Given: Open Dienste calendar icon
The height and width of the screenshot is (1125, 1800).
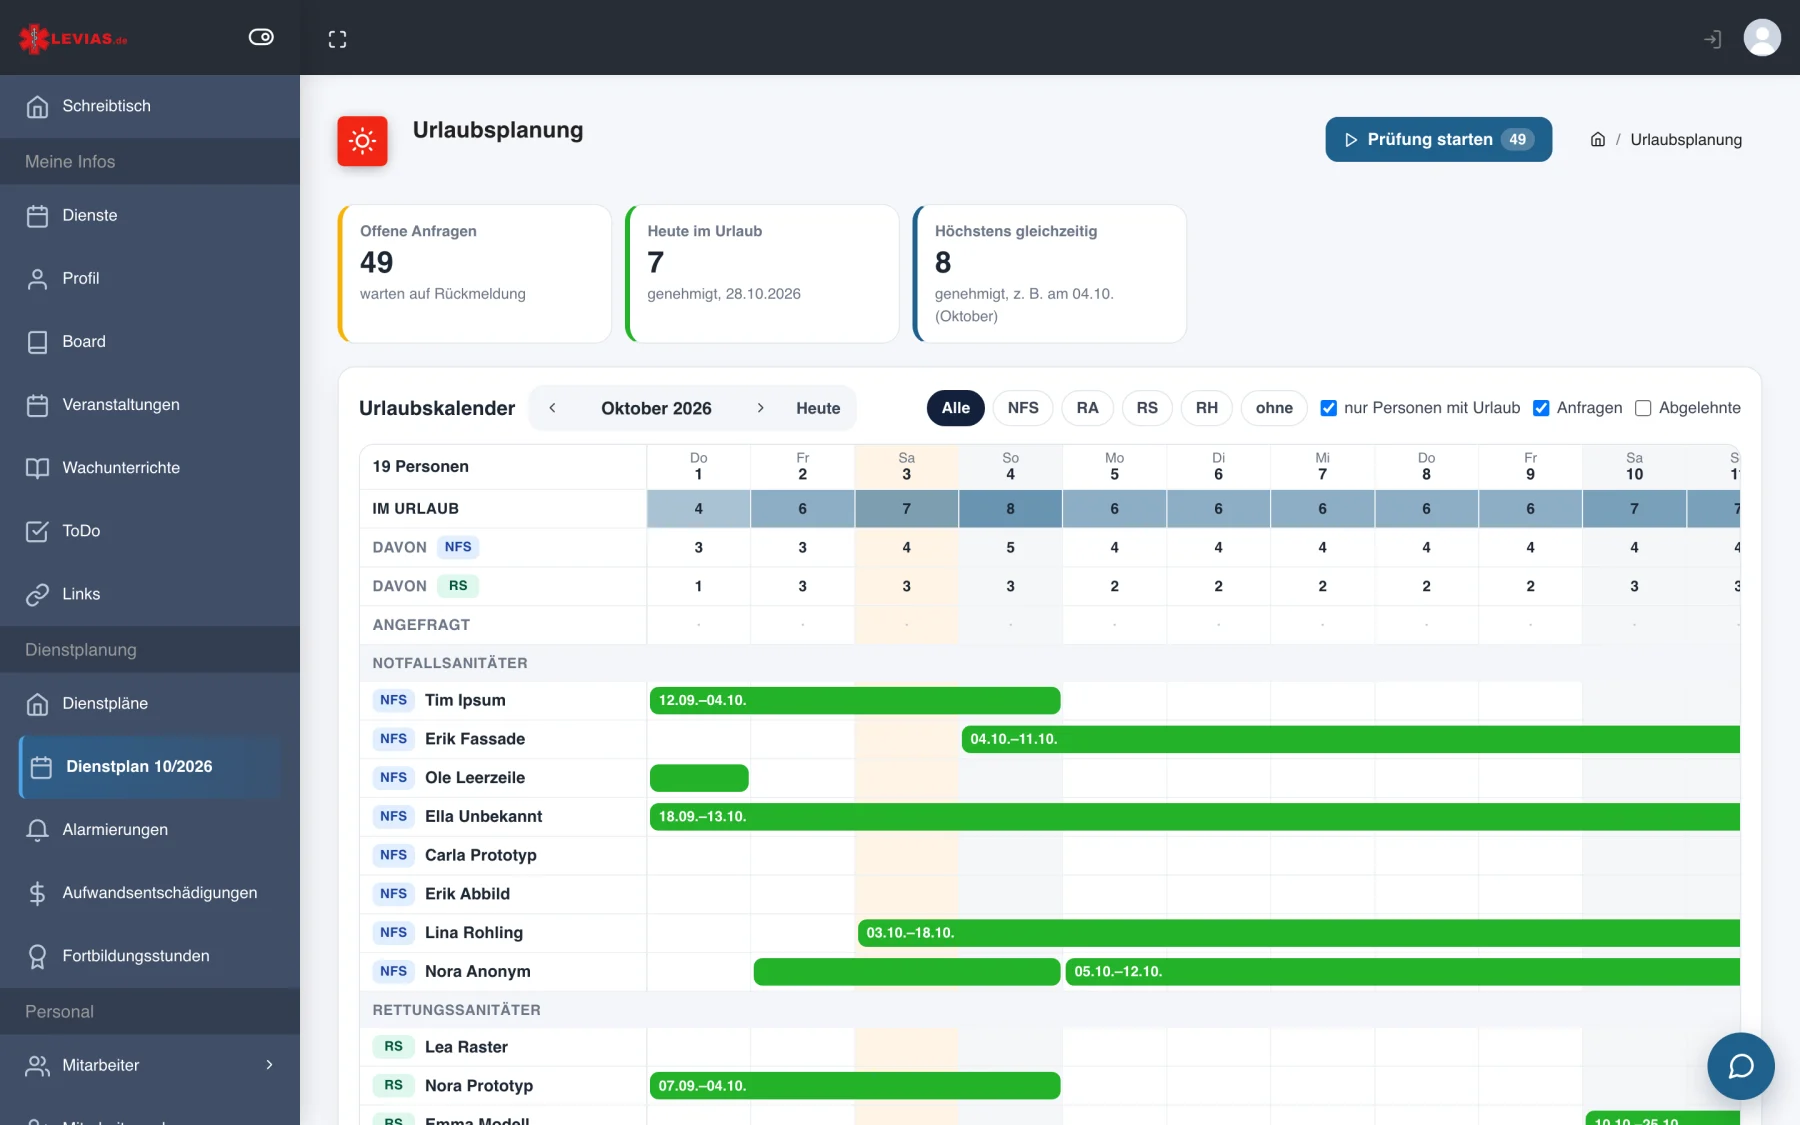Looking at the screenshot, I should pos(37,216).
